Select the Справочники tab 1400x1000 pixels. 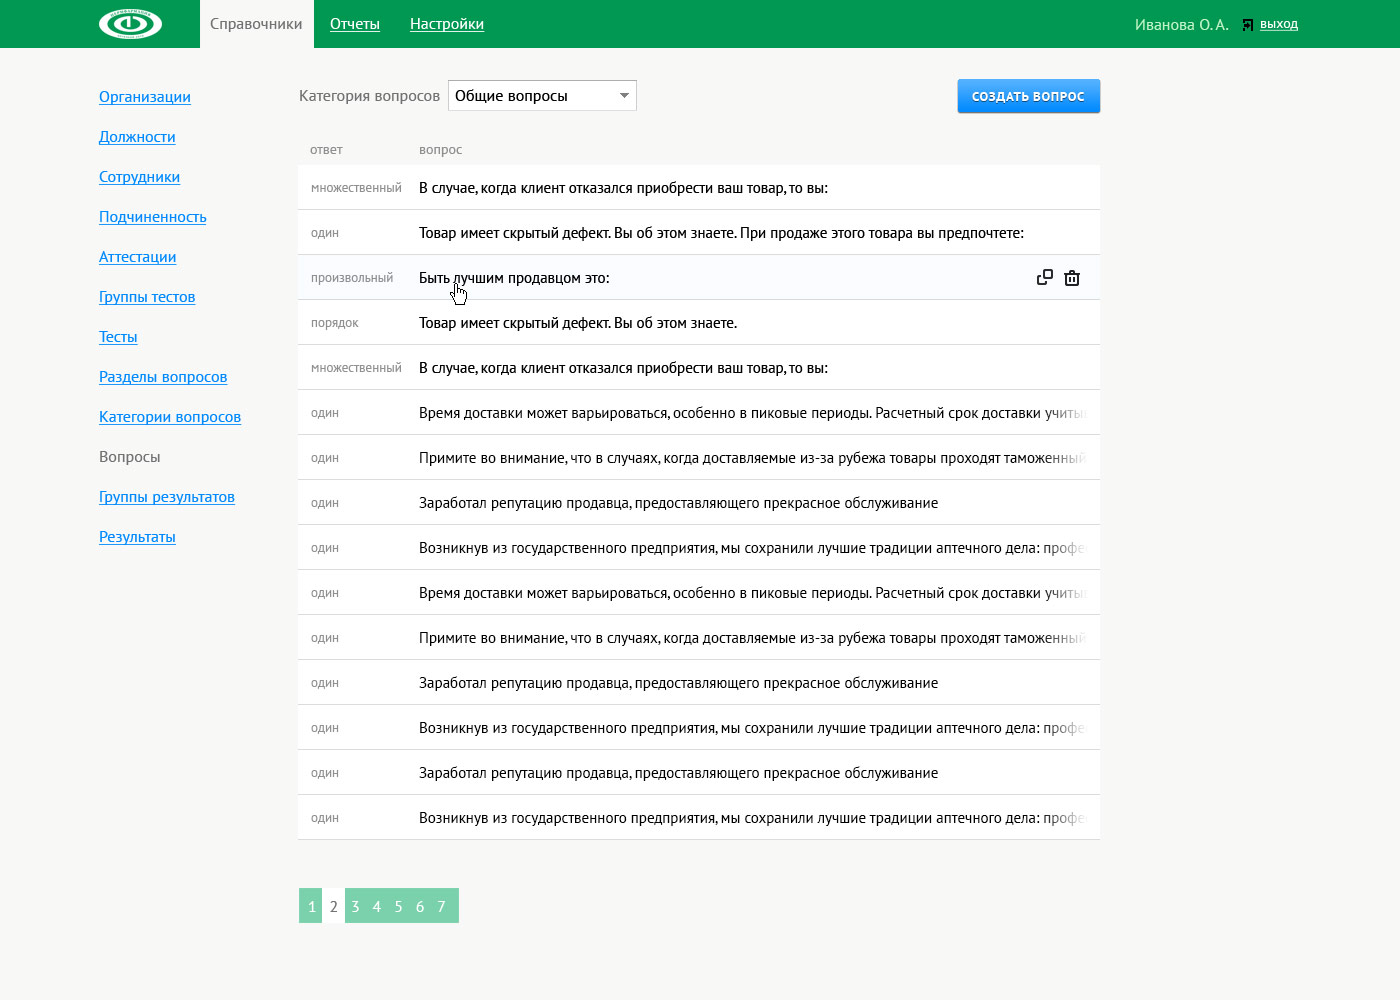coord(256,24)
